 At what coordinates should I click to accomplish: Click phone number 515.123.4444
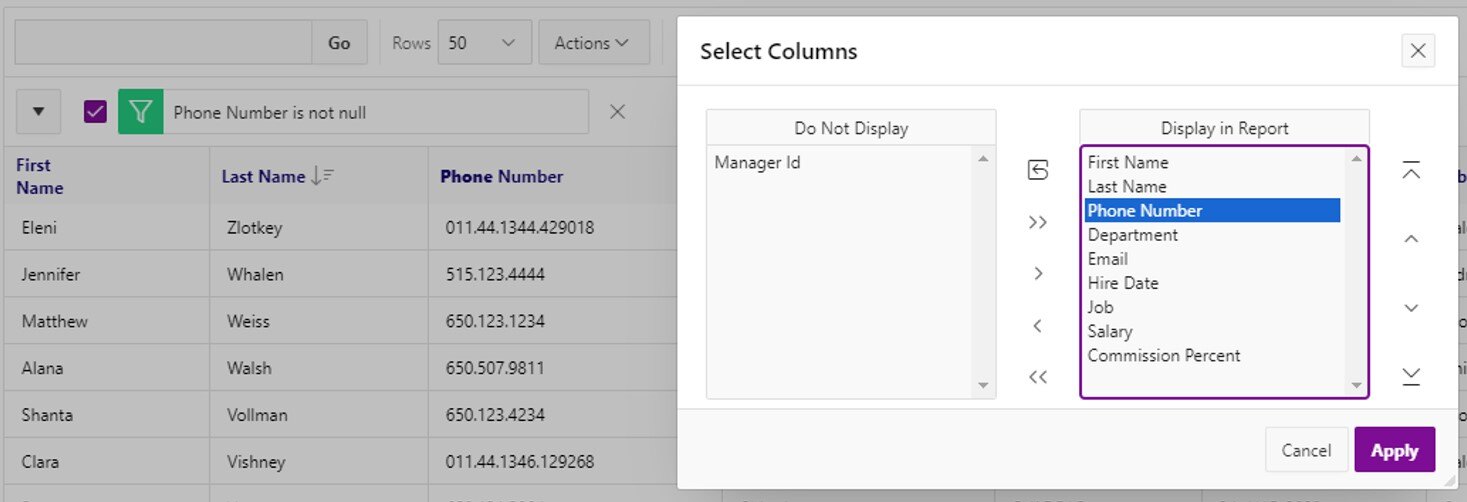495,274
